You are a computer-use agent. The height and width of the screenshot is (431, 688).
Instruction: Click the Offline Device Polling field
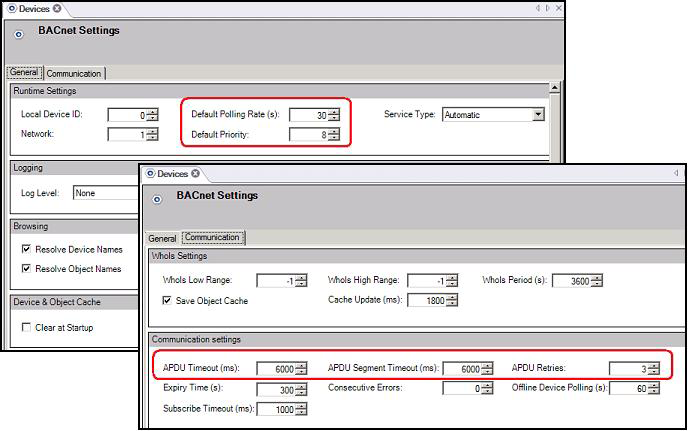pyautogui.click(x=628, y=388)
